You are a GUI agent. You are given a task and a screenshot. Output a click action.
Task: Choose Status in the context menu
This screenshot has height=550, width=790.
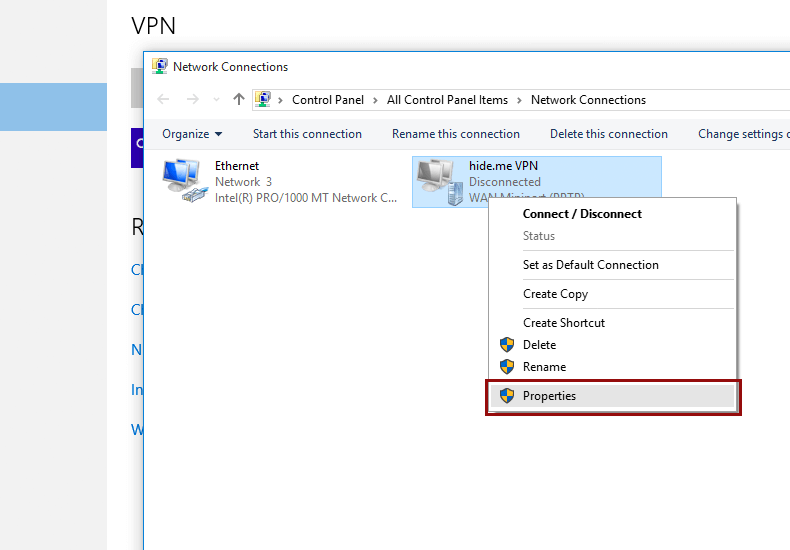539,236
